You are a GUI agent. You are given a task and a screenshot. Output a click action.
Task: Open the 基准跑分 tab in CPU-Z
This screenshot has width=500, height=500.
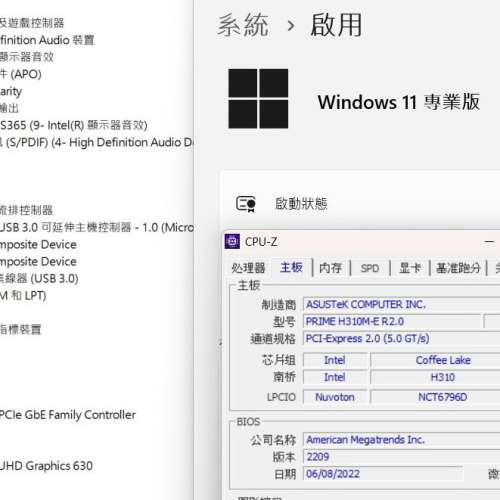458,268
